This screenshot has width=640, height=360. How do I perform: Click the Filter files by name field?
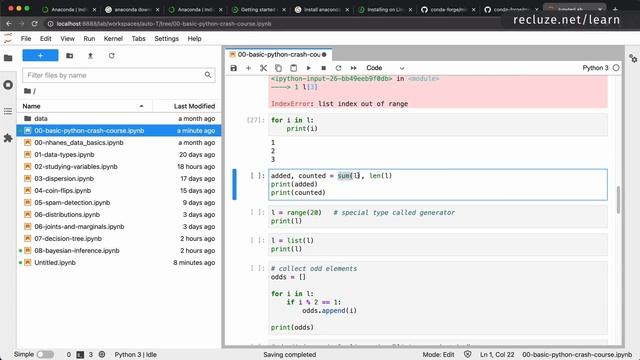point(119,75)
